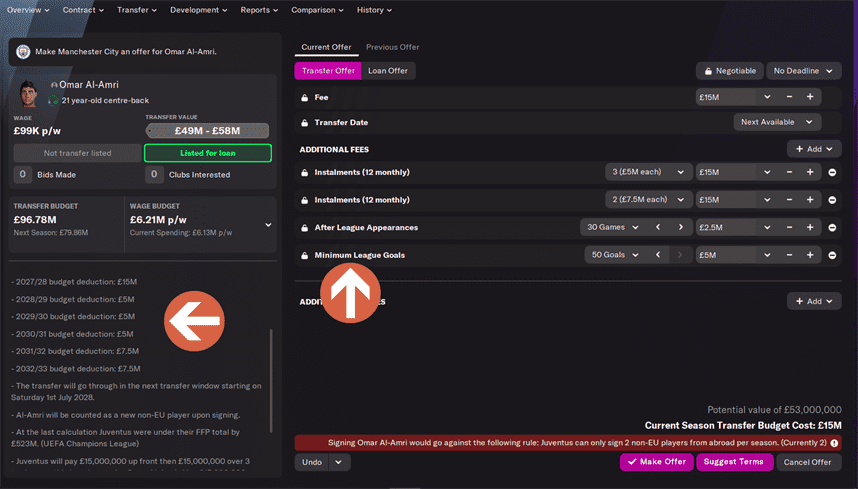Open the Reports menu
The width and height of the screenshot is (858, 489).
[x=259, y=10]
